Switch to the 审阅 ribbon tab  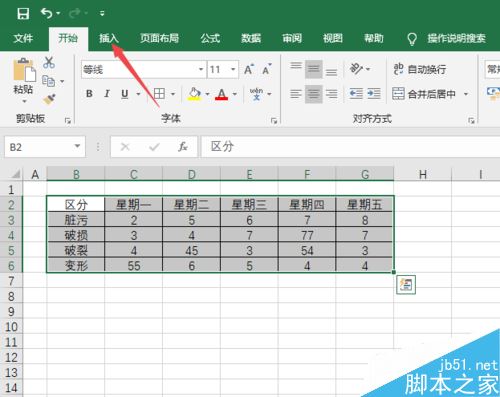tap(292, 38)
